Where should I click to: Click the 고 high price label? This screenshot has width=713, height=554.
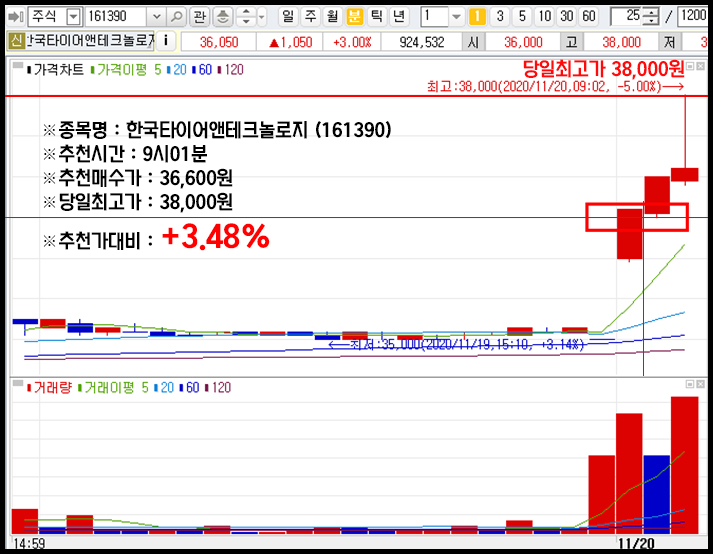[x=571, y=42]
